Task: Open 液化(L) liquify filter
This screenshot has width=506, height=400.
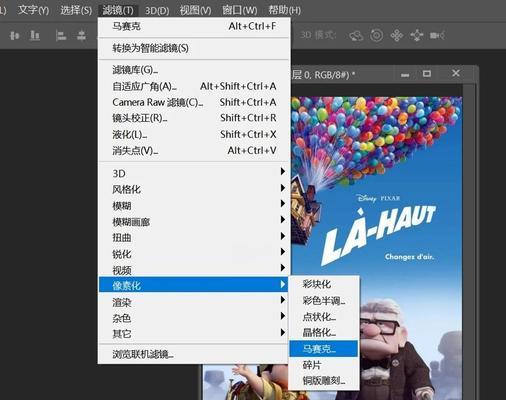Action: point(194,135)
